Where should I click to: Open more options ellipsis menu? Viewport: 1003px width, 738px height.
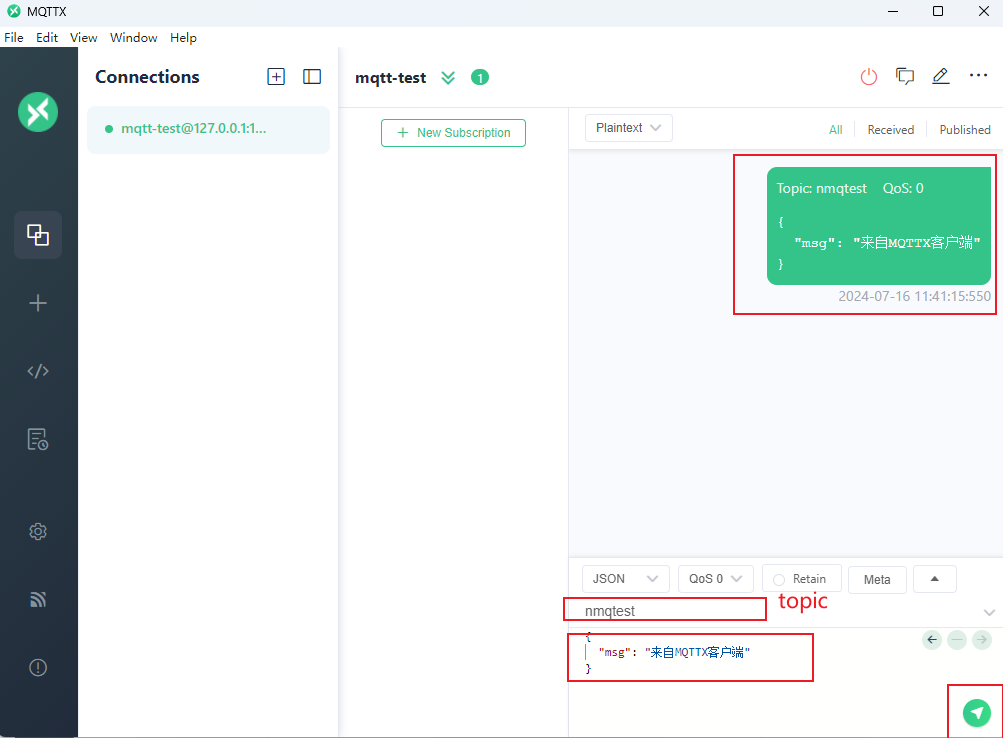(x=978, y=75)
